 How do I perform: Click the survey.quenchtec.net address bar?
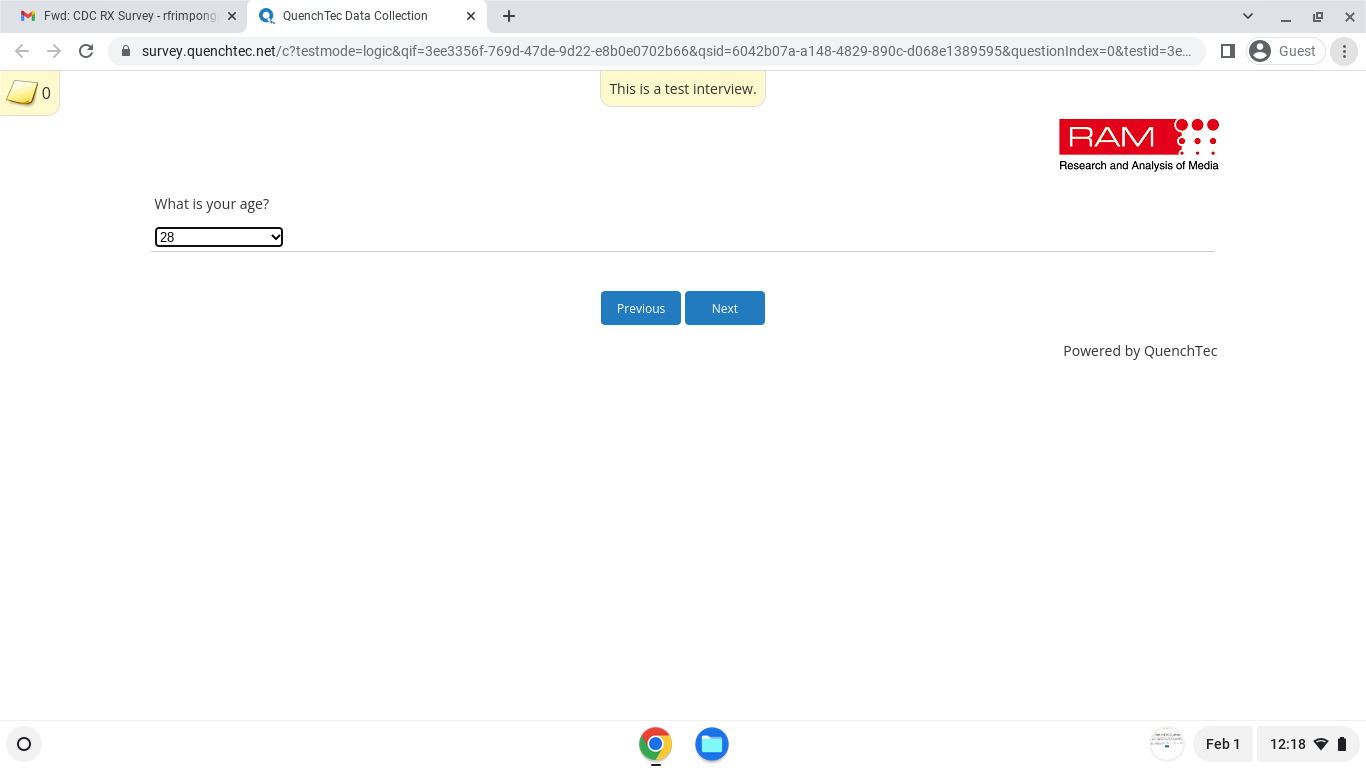point(656,51)
